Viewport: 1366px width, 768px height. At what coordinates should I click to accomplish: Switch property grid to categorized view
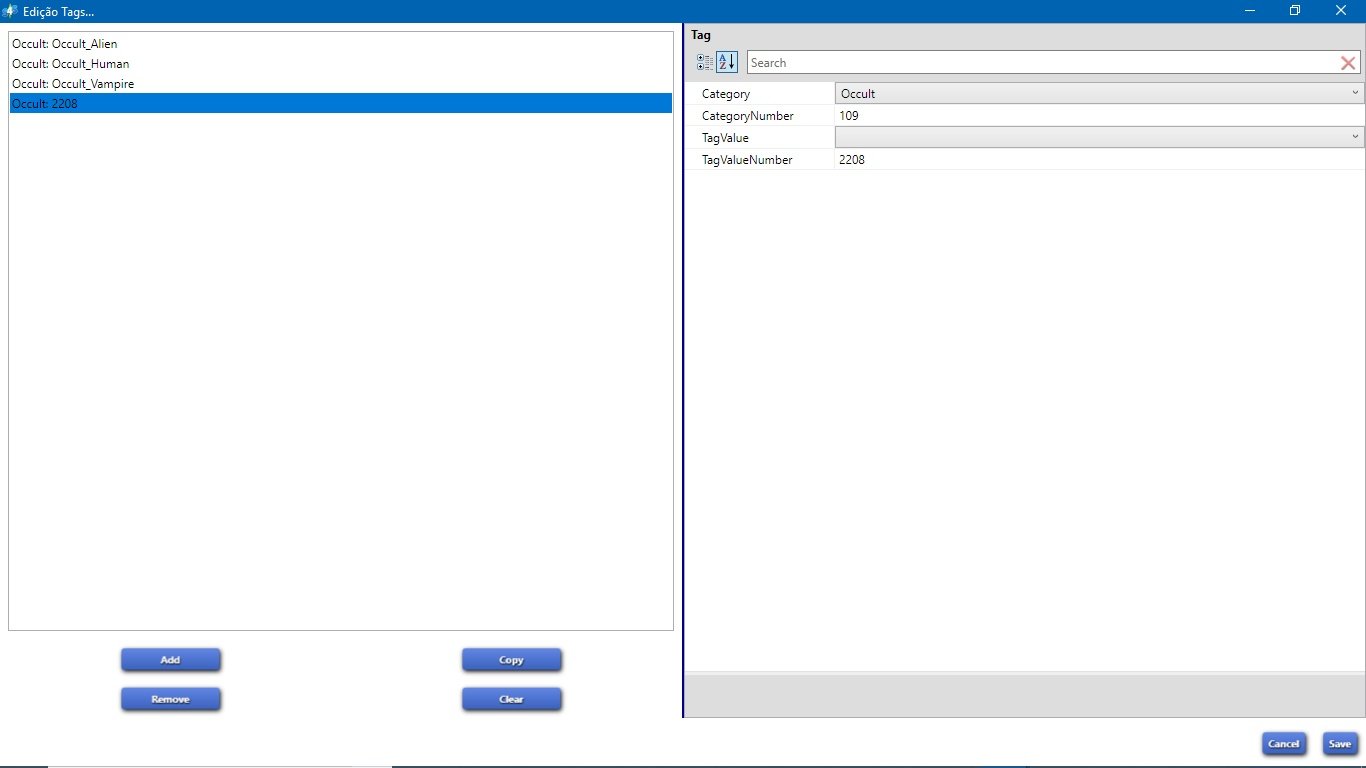705,62
